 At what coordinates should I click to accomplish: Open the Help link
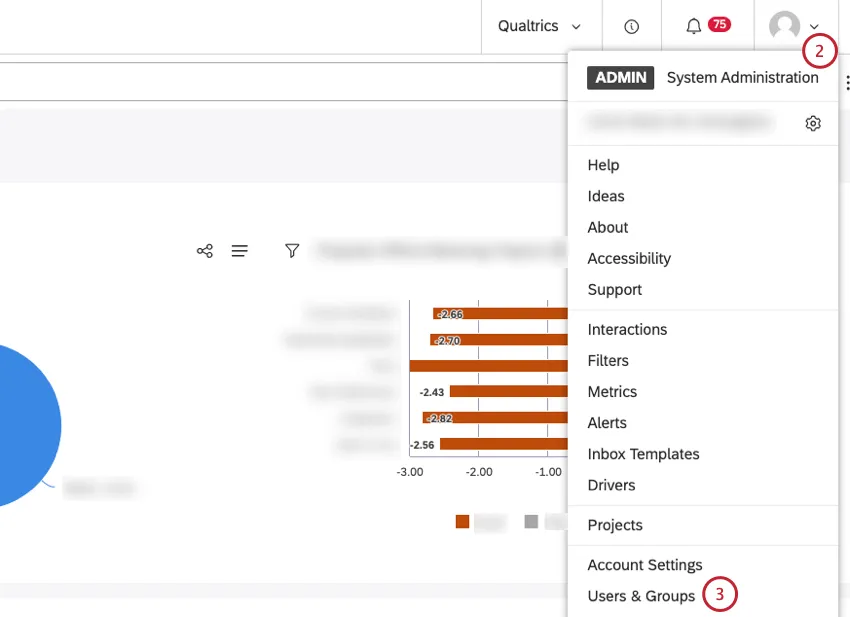click(x=603, y=164)
